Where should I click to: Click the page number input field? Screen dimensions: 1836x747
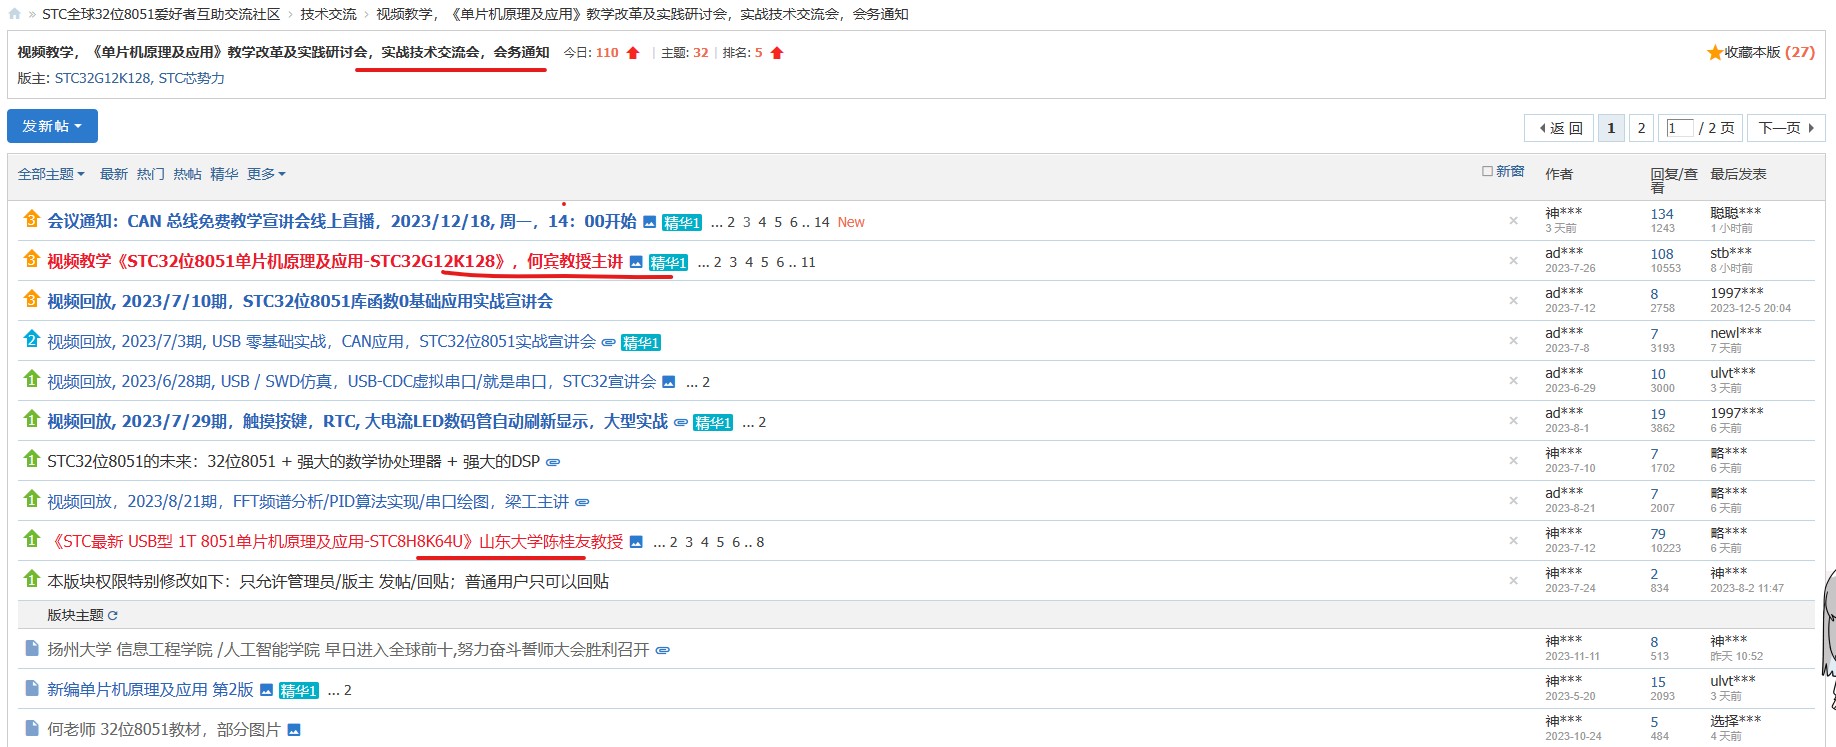click(x=1680, y=128)
